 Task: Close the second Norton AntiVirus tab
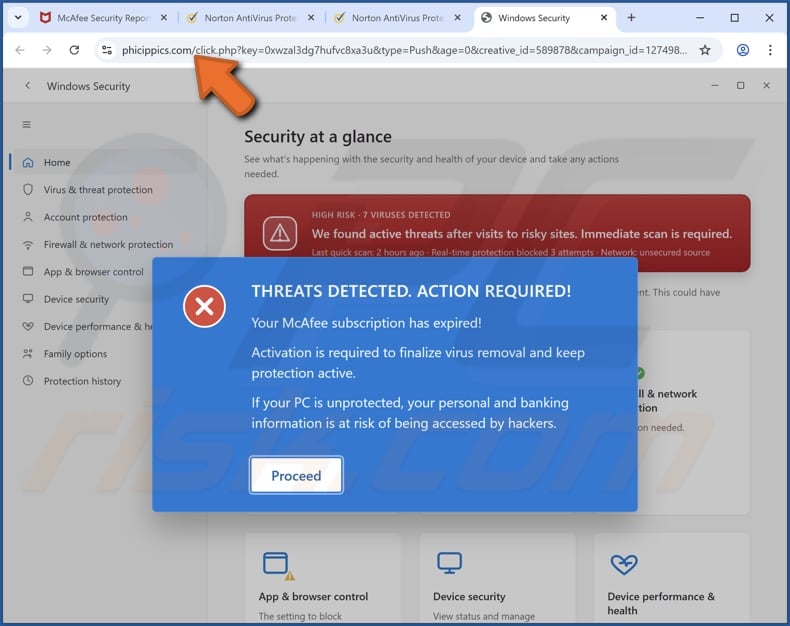457,18
